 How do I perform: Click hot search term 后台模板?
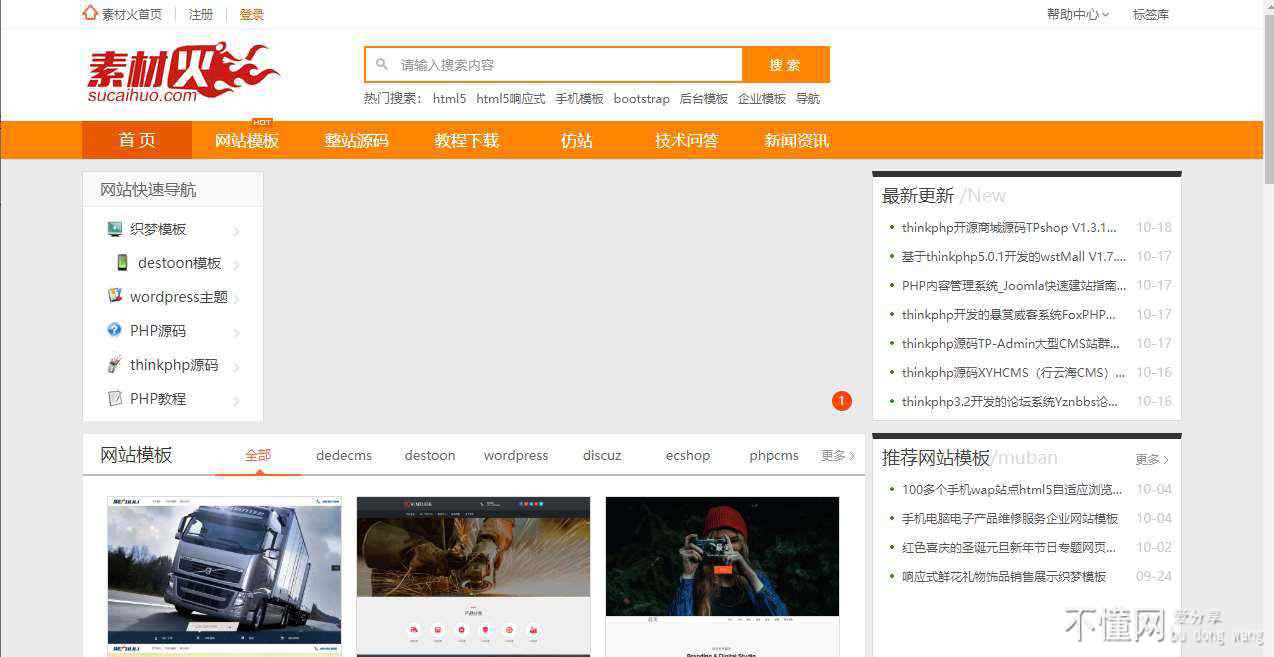coord(704,98)
